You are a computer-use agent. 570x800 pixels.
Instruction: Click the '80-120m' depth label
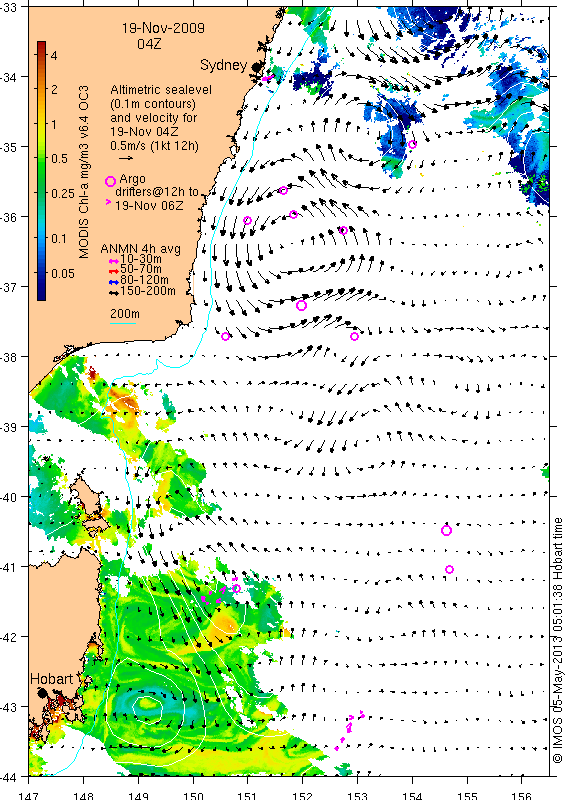point(144,280)
